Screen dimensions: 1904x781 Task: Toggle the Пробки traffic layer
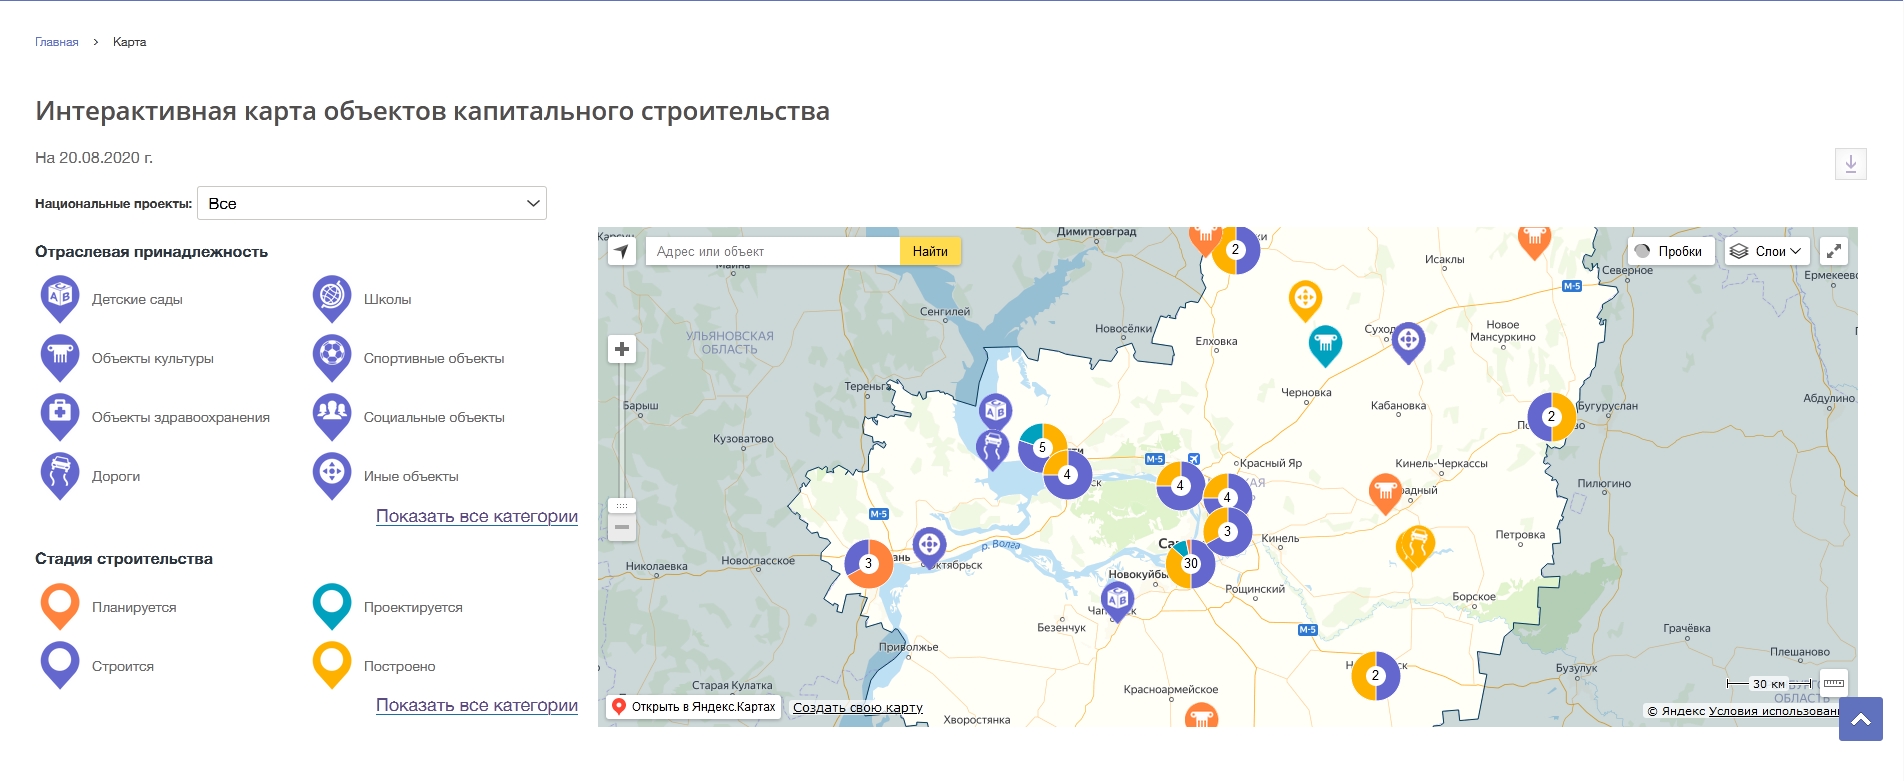[x=1669, y=252]
